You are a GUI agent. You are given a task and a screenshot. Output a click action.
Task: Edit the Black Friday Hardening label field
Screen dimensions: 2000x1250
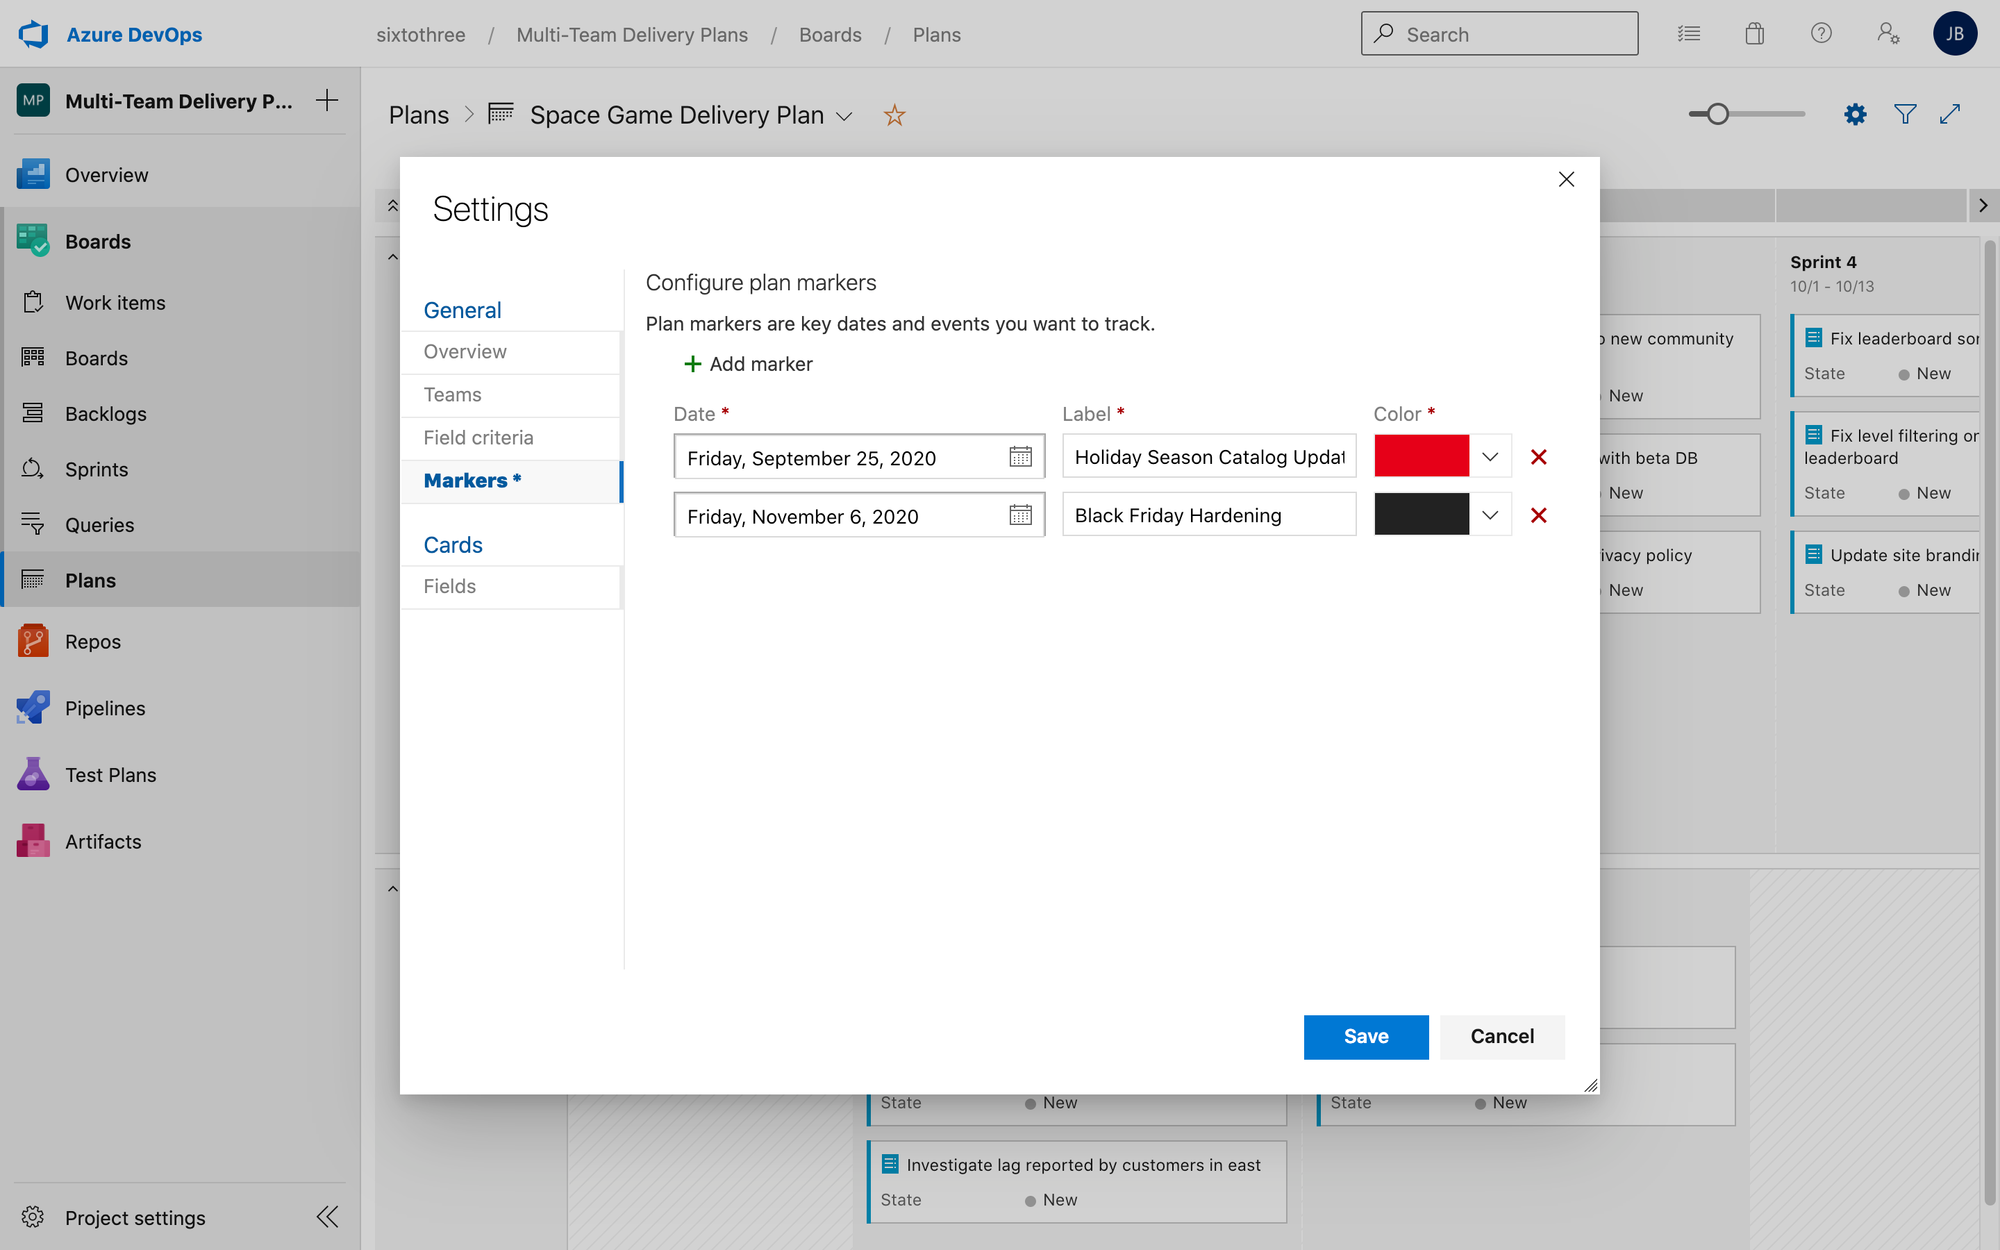[x=1208, y=515]
